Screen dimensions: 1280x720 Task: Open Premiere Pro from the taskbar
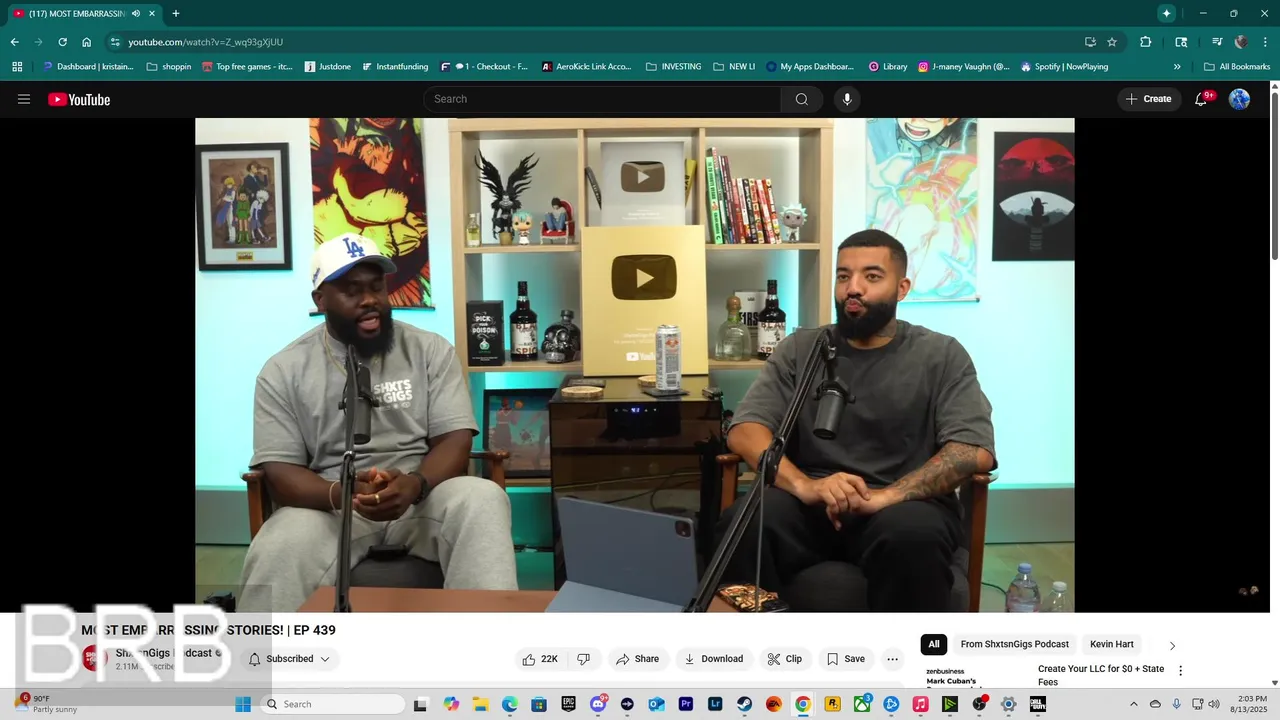click(x=686, y=704)
